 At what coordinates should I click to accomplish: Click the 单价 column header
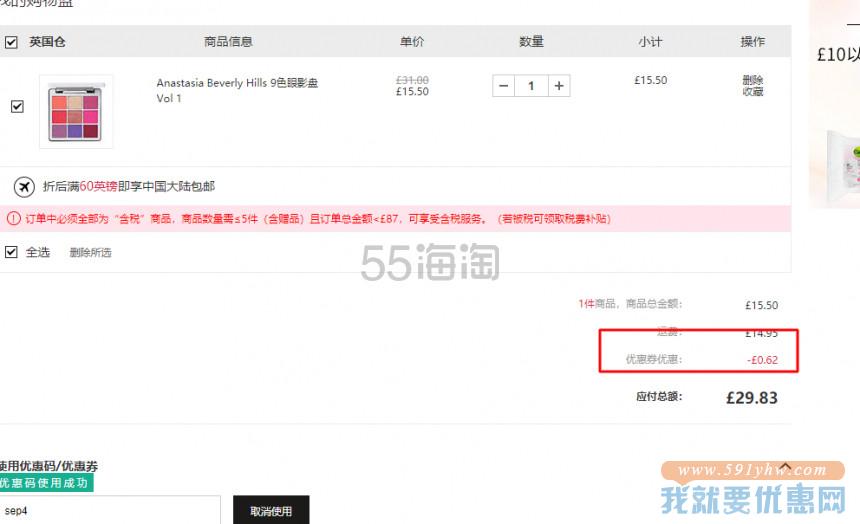pos(412,42)
